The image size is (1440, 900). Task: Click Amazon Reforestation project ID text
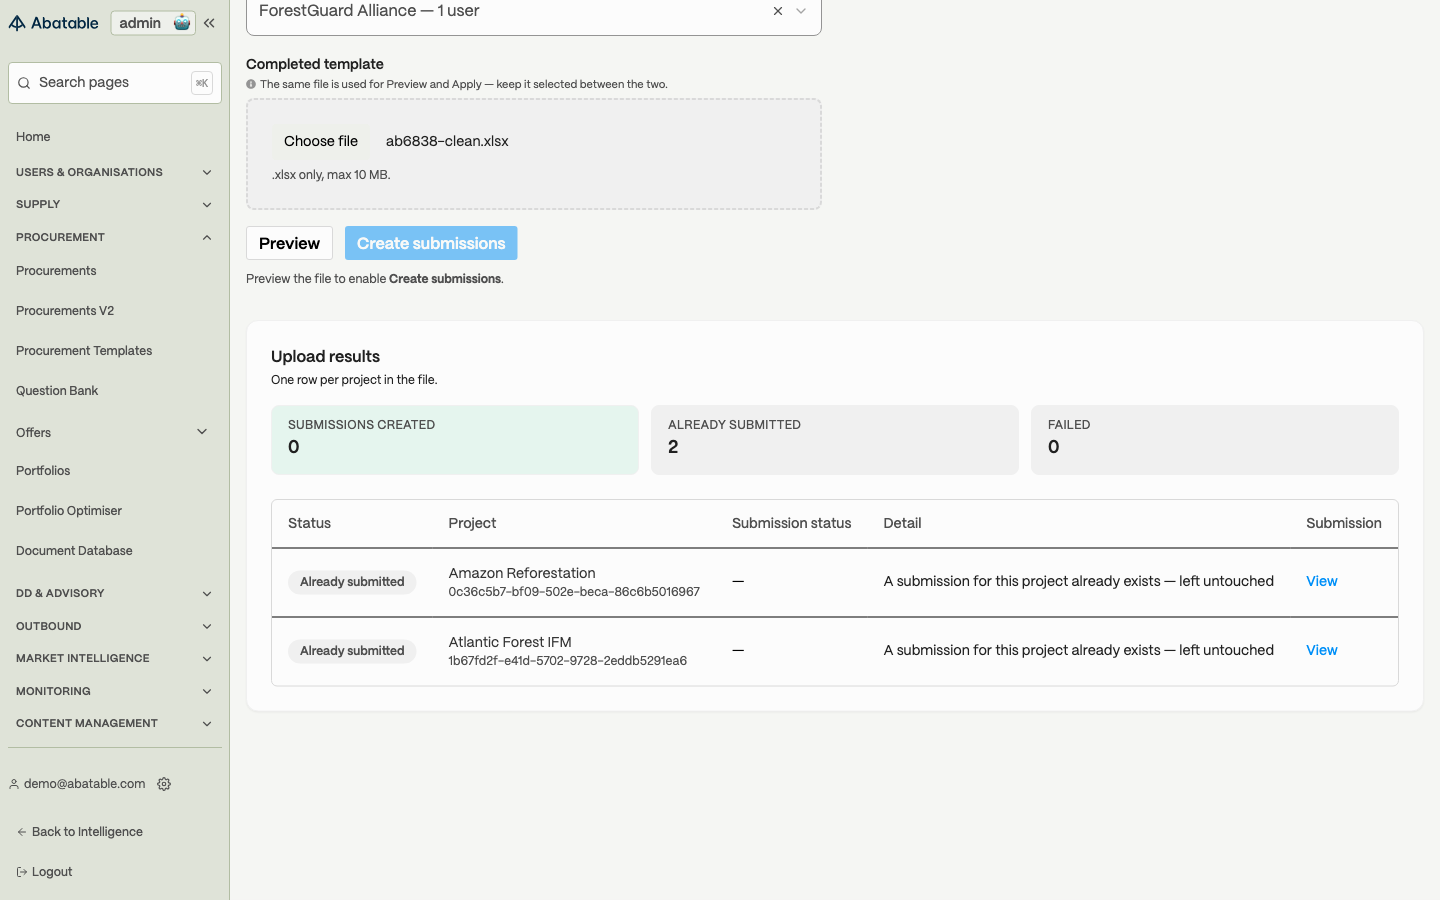(574, 592)
